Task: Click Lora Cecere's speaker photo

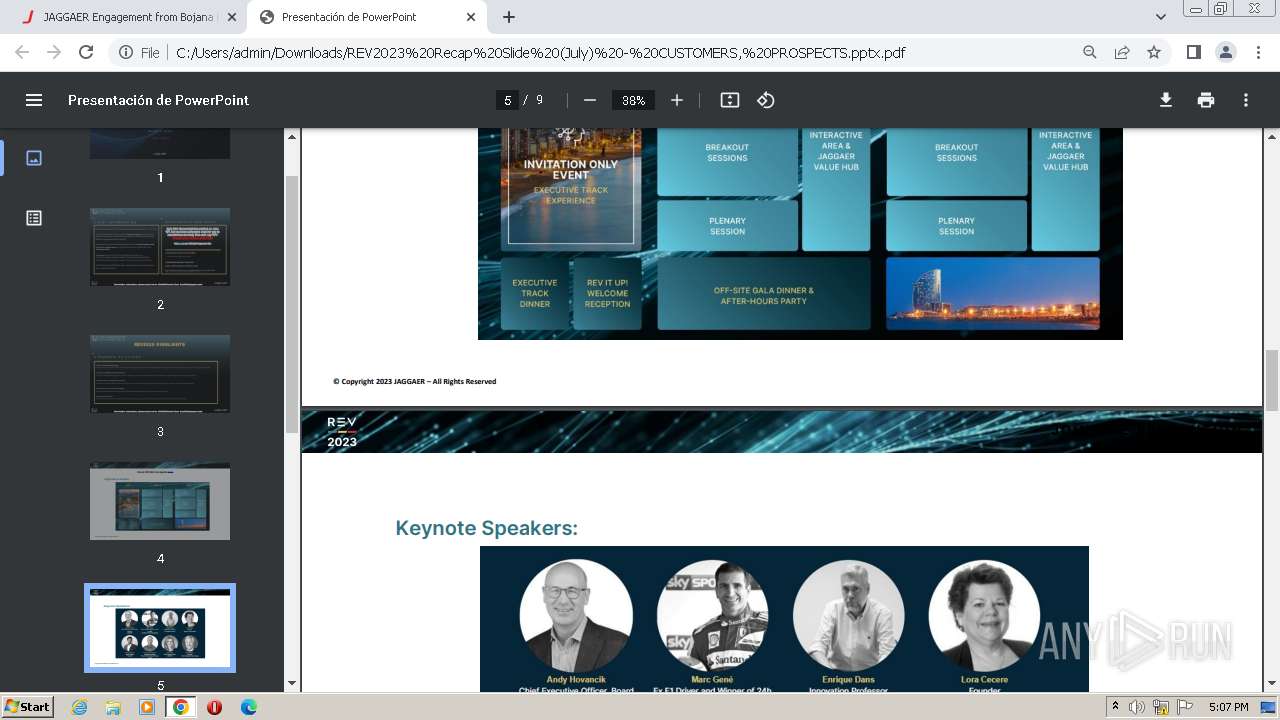Action: [984, 615]
